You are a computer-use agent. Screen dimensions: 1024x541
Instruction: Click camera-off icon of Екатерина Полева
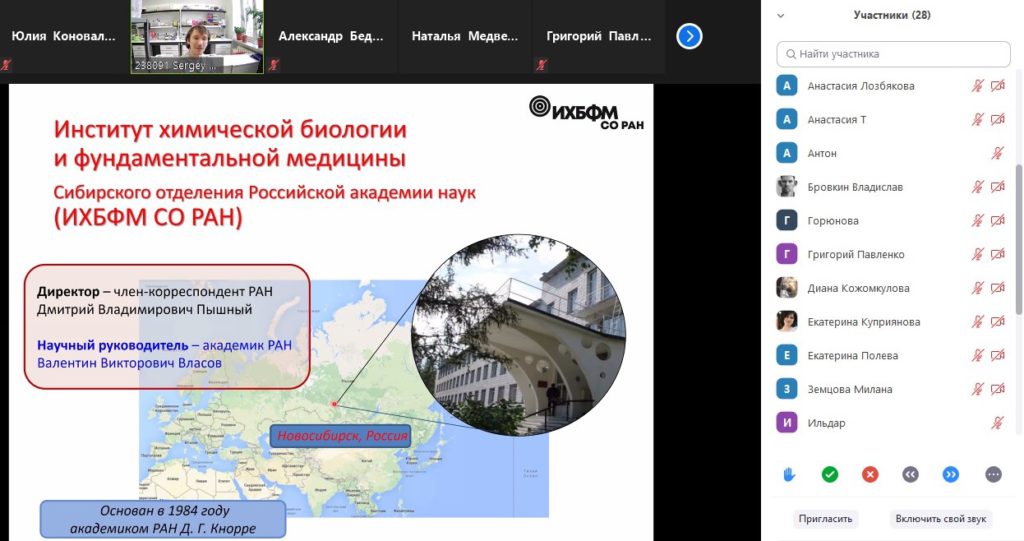pos(998,355)
